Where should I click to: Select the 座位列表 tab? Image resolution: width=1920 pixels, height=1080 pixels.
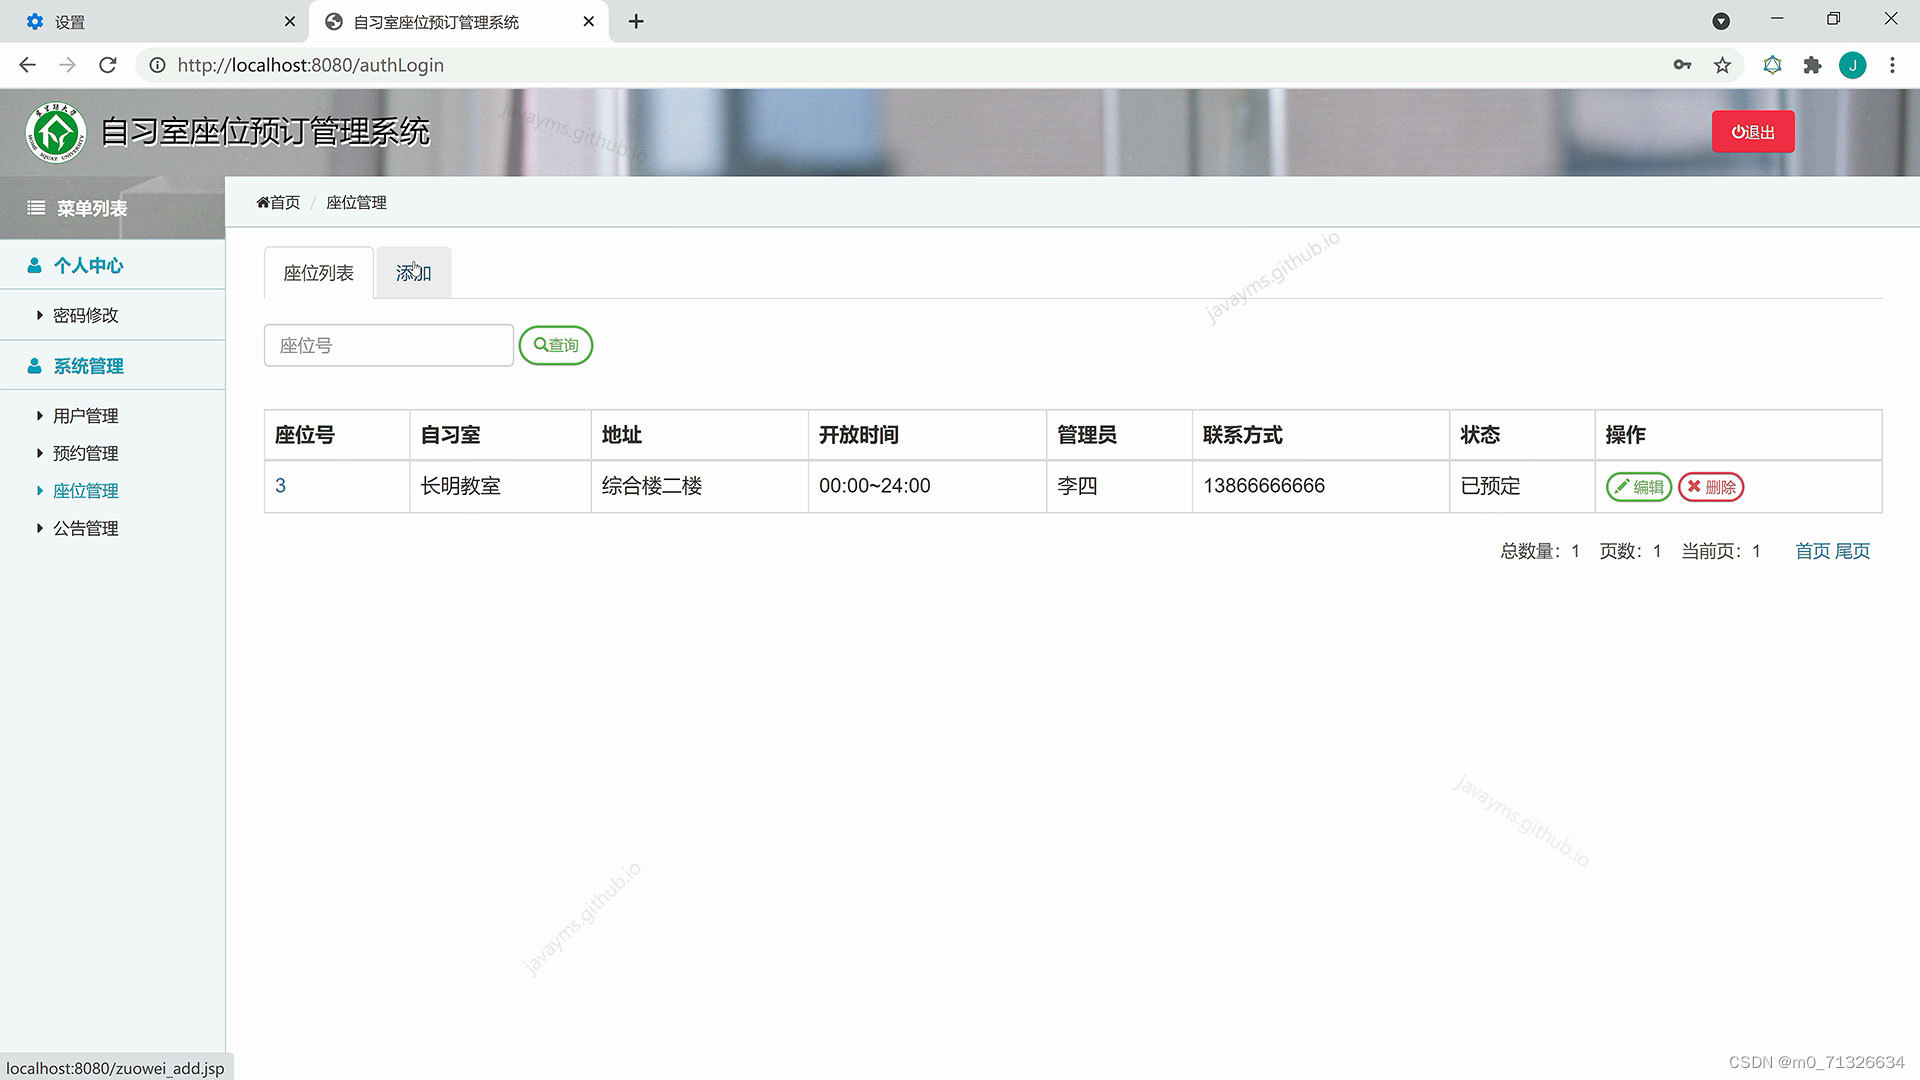tap(318, 273)
